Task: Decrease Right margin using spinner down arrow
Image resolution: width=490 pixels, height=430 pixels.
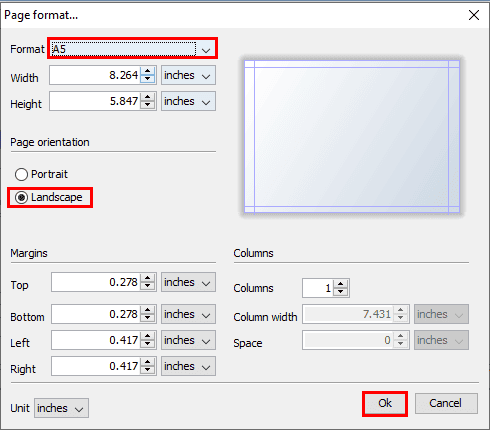Action: coord(148,370)
